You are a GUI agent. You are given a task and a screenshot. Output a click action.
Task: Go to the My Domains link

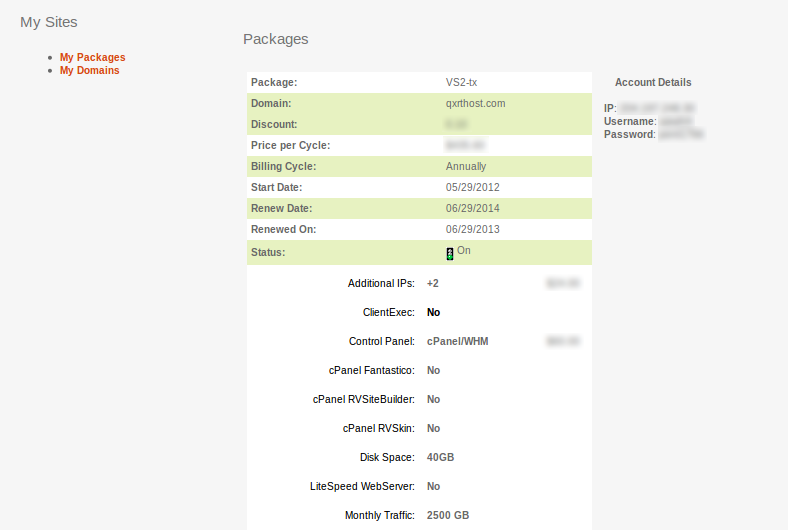tap(89, 71)
